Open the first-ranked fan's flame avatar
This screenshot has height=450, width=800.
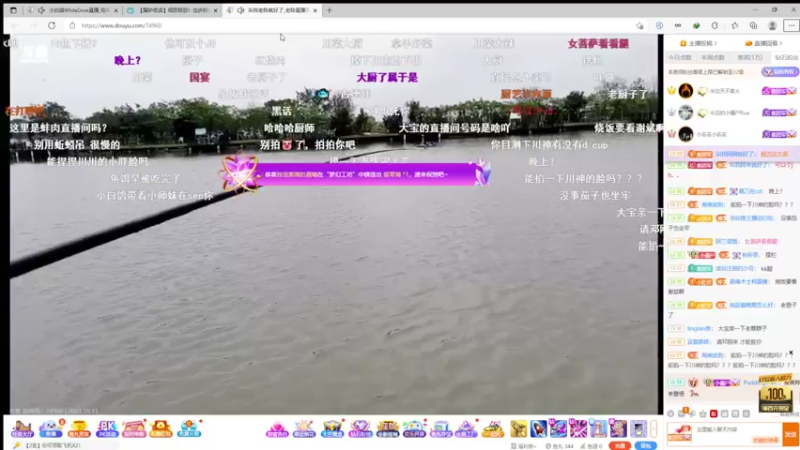[x=686, y=91]
